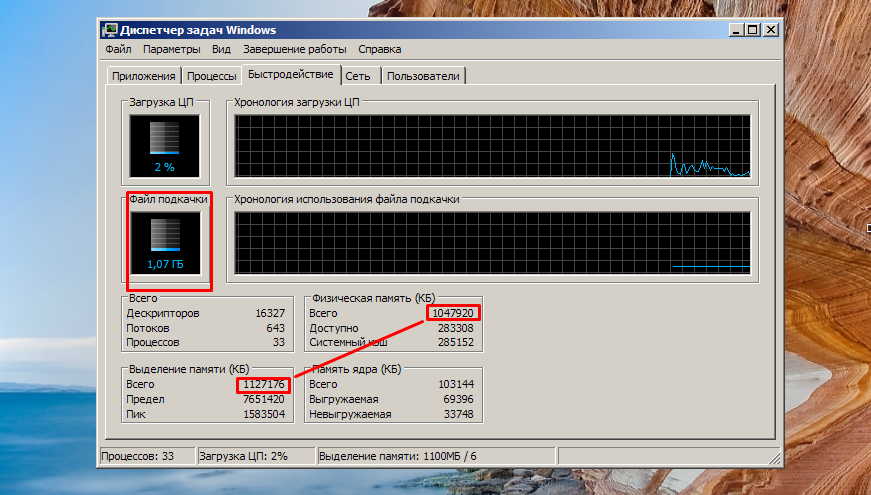
Task: Click the Физическая память (КБ) heading
Action: (x=373, y=298)
